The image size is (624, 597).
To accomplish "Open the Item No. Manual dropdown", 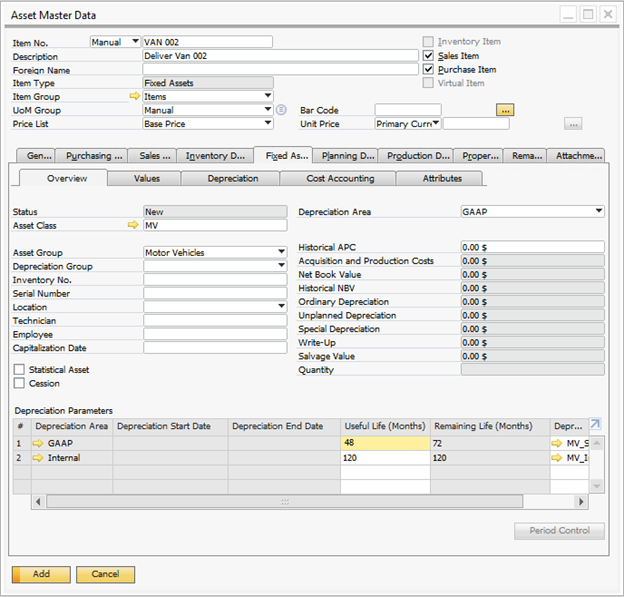I will [135, 41].
